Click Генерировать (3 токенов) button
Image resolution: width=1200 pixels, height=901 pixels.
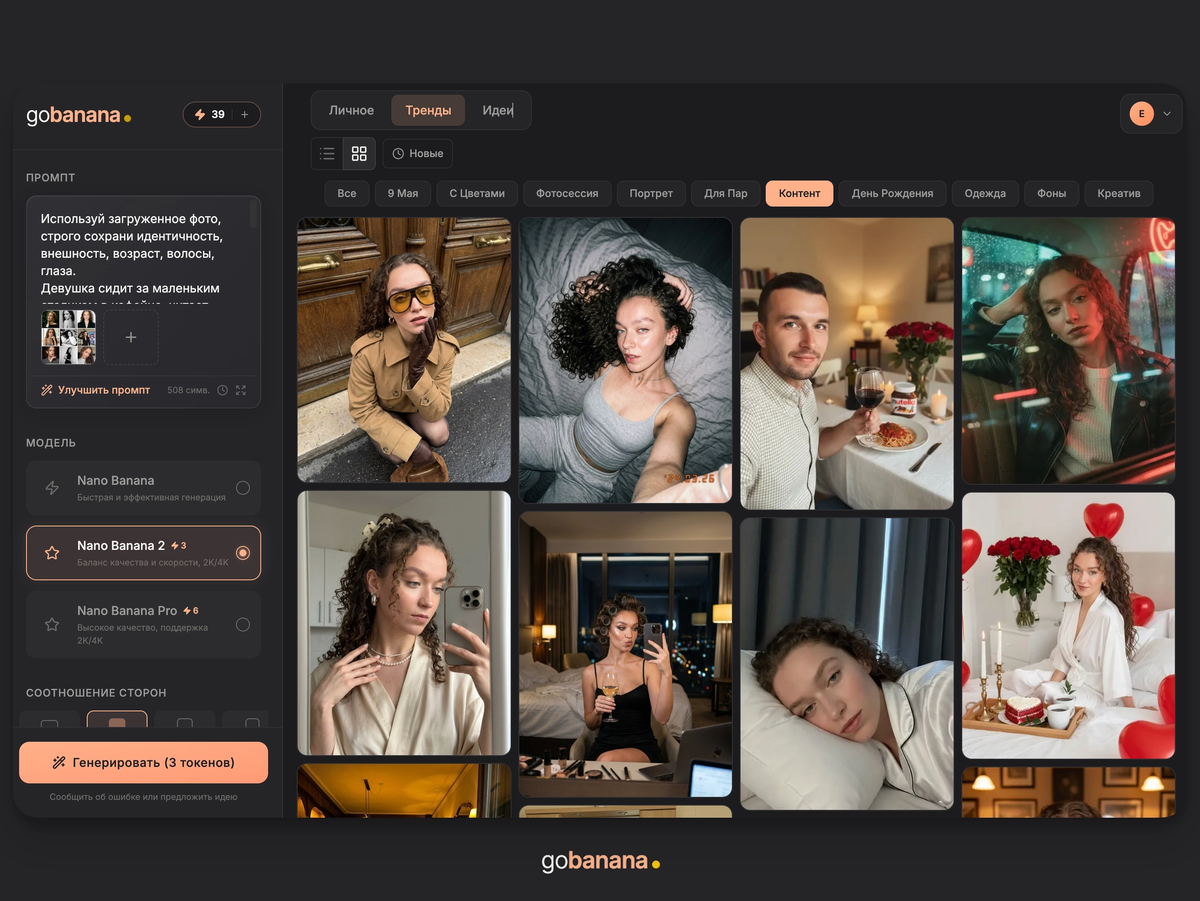pos(144,762)
